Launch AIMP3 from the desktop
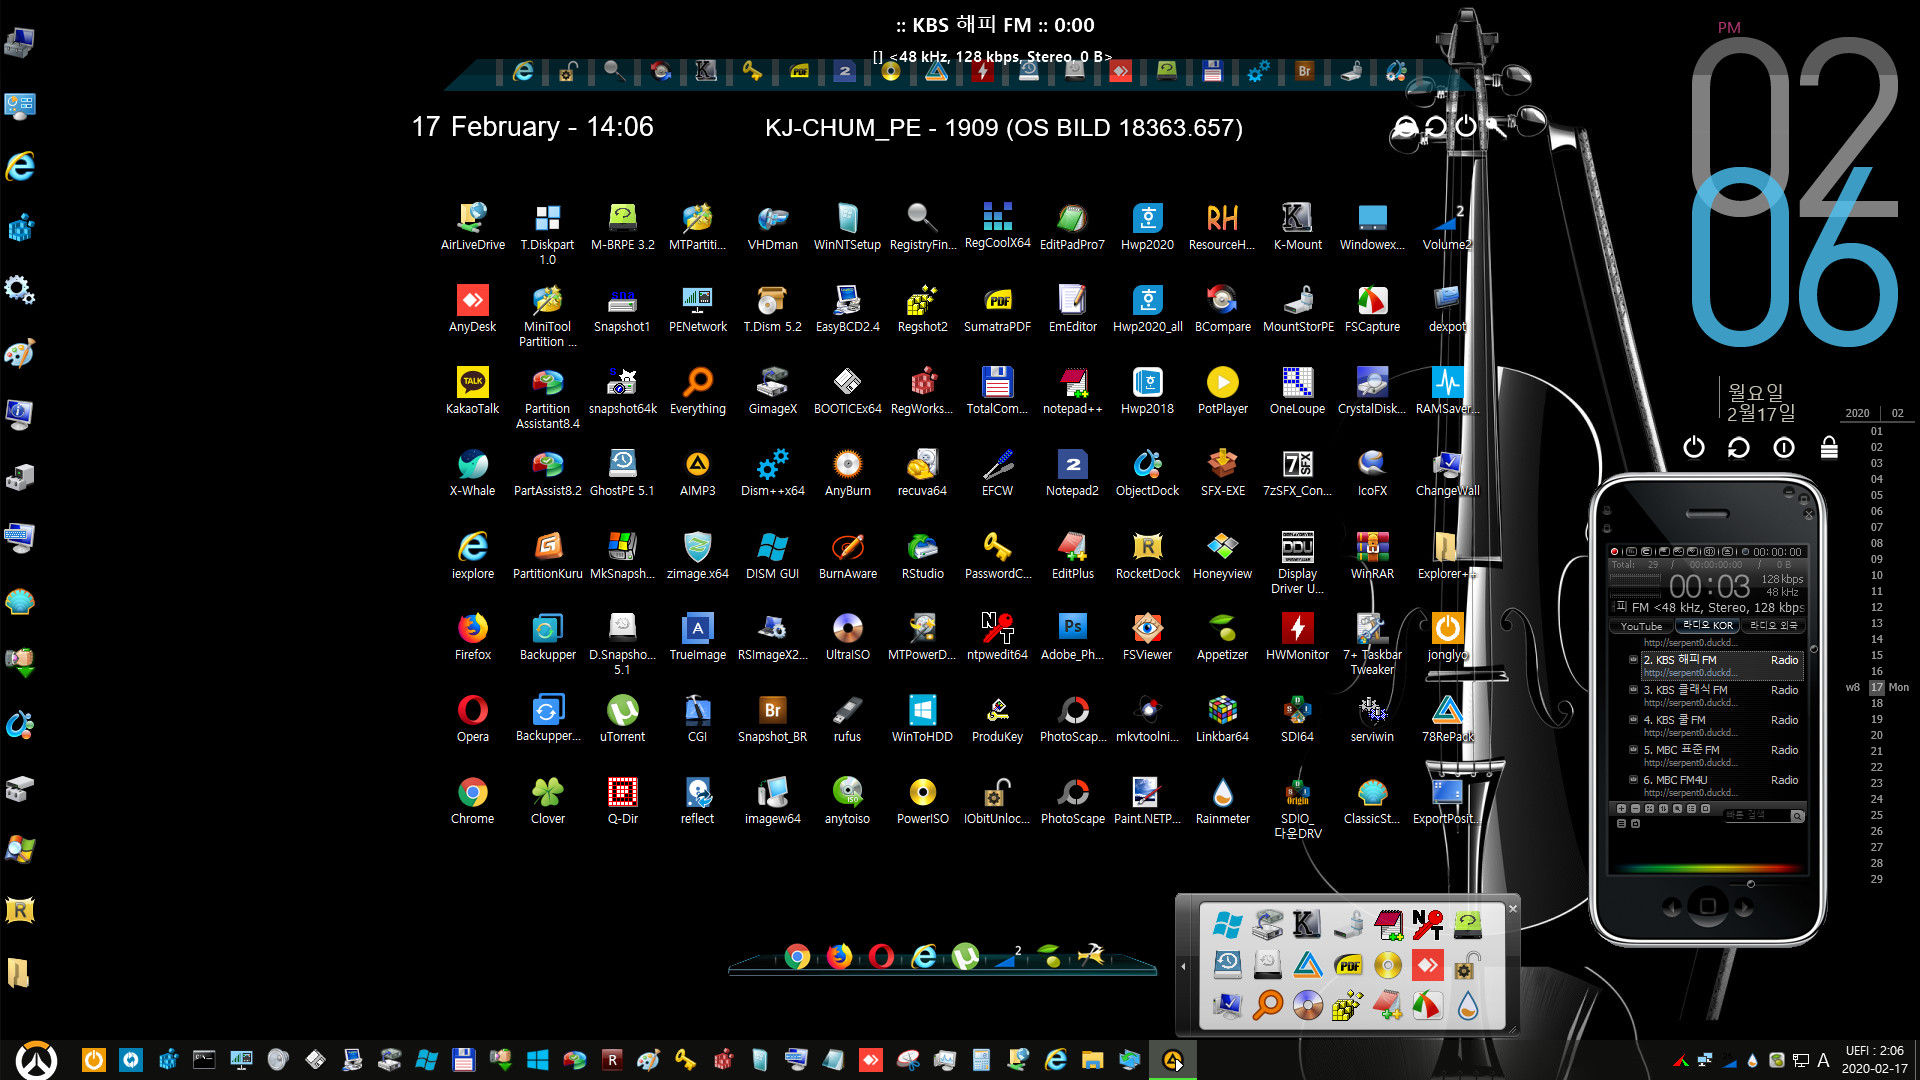The height and width of the screenshot is (1080, 1920). (697, 472)
